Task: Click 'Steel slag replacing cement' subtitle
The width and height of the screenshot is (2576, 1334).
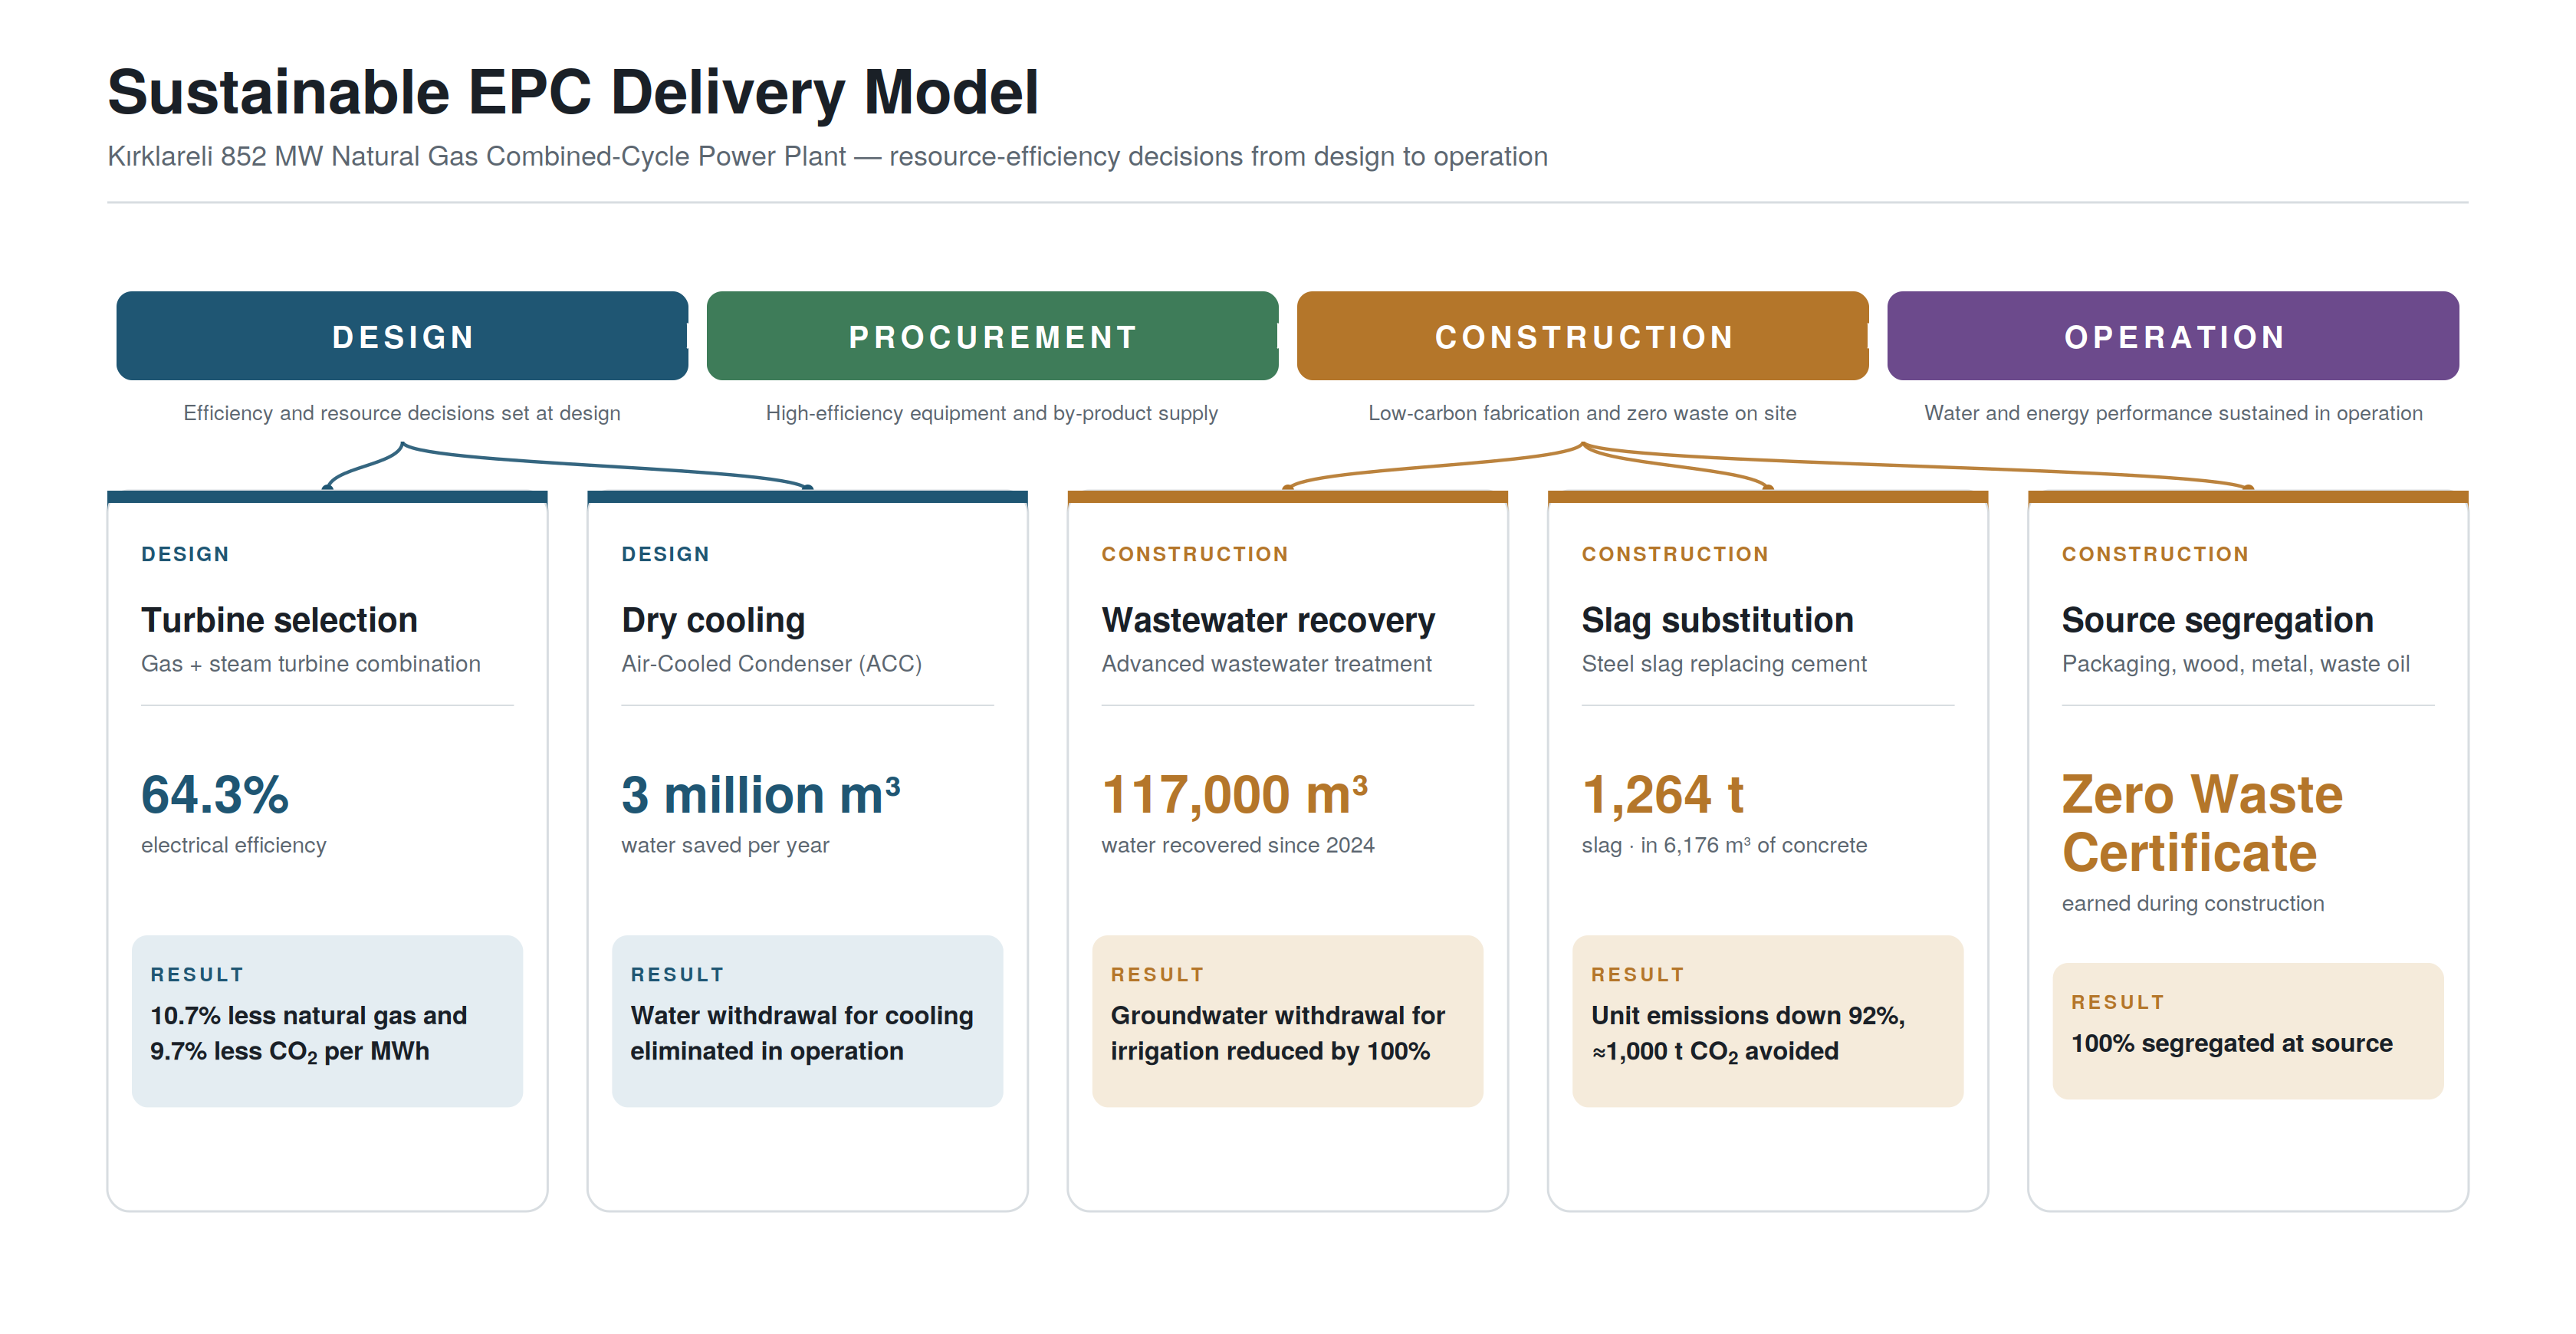Action: click(1724, 664)
